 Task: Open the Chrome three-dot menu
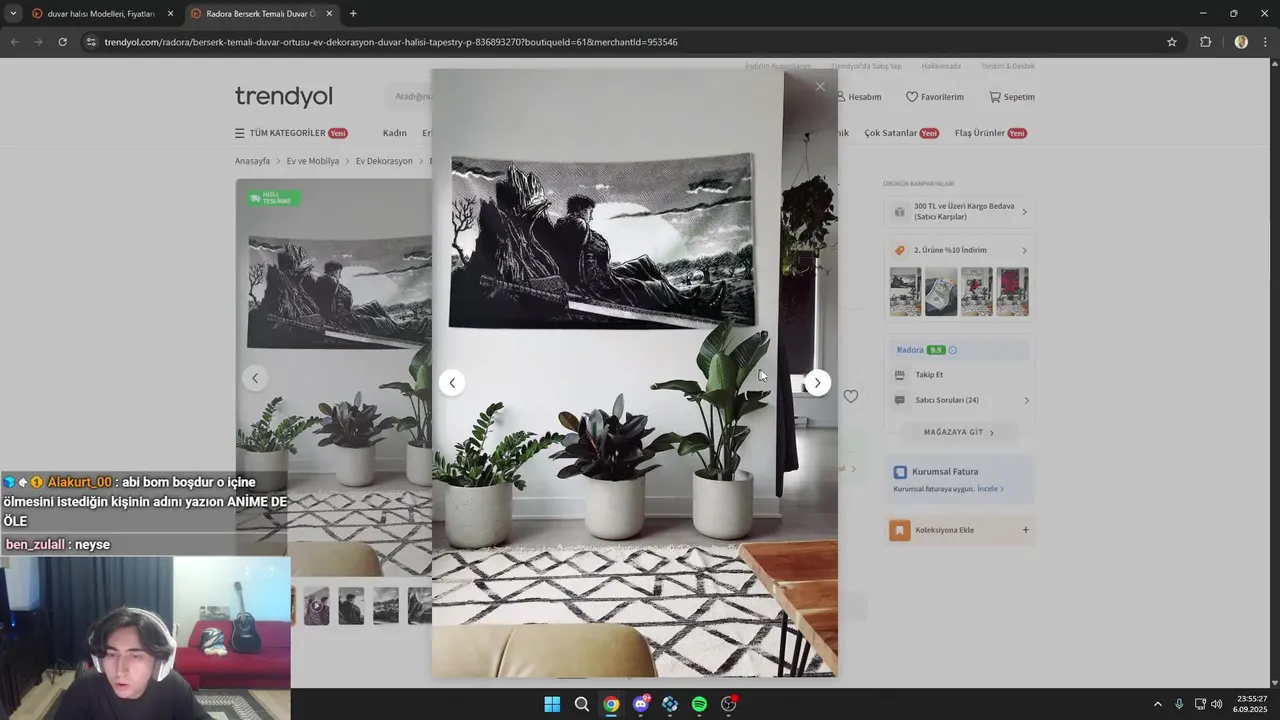point(1266,42)
